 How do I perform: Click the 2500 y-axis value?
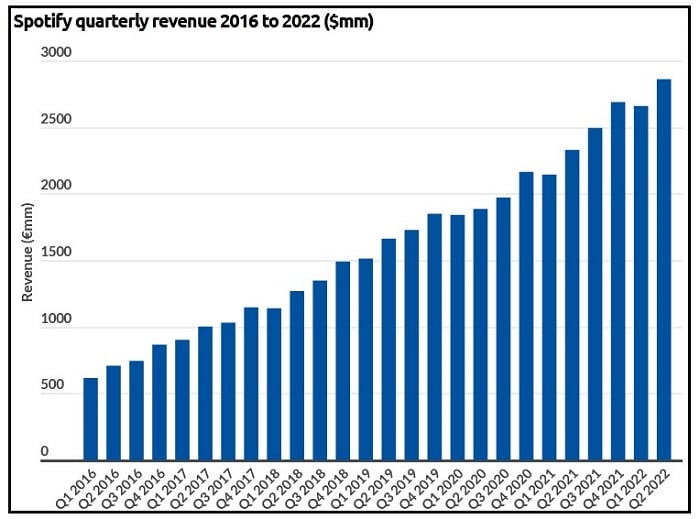tap(56, 119)
